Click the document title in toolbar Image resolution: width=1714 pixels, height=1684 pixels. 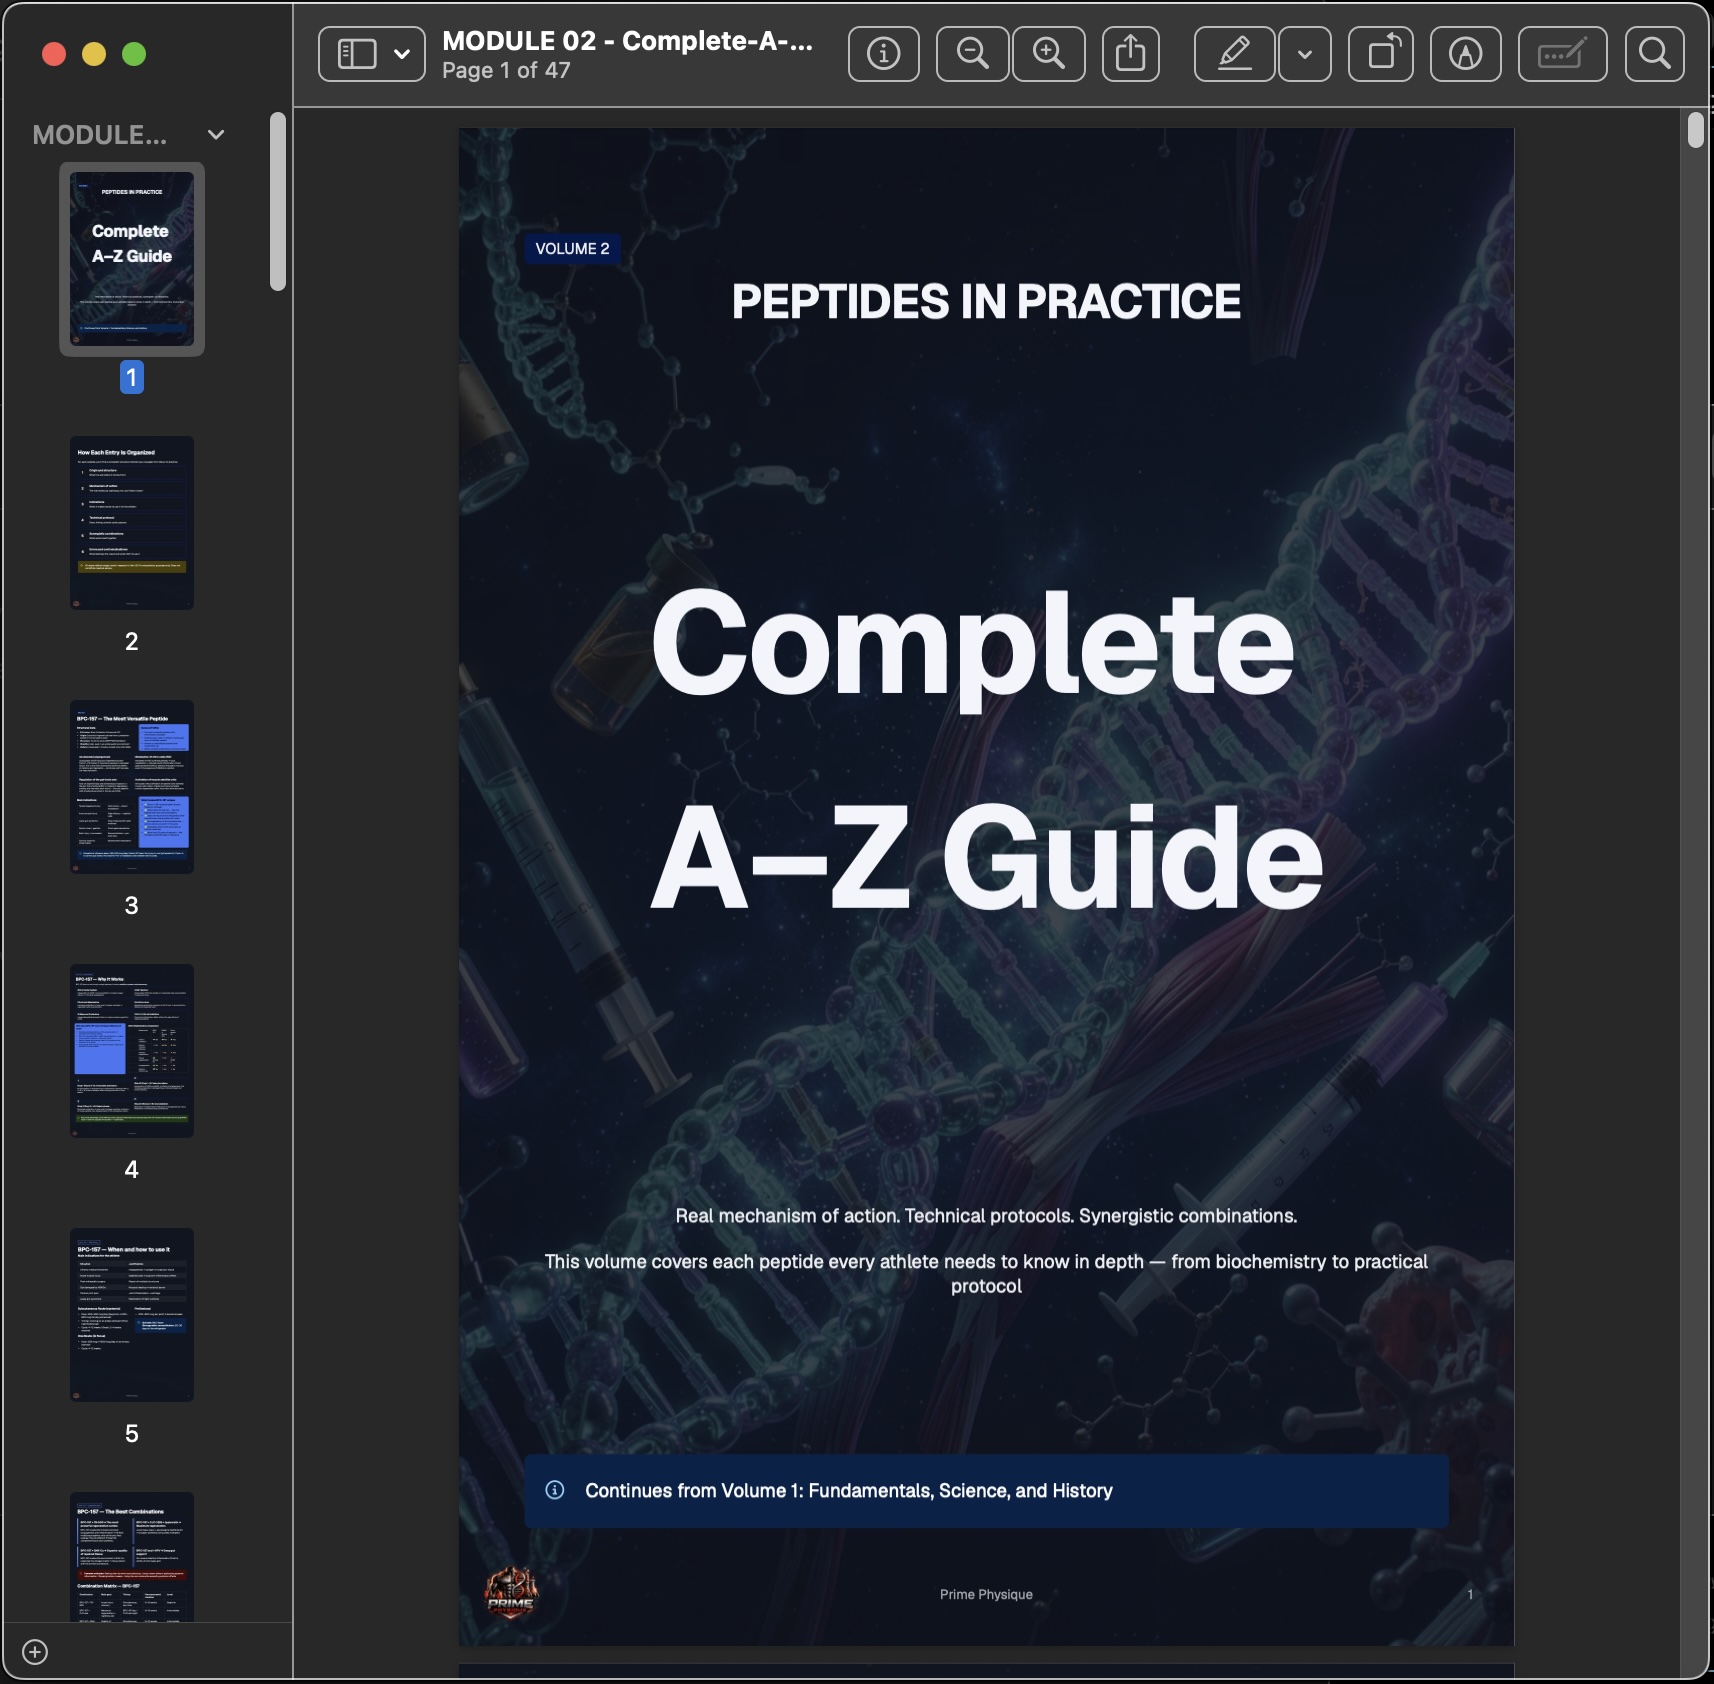[628, 41]
